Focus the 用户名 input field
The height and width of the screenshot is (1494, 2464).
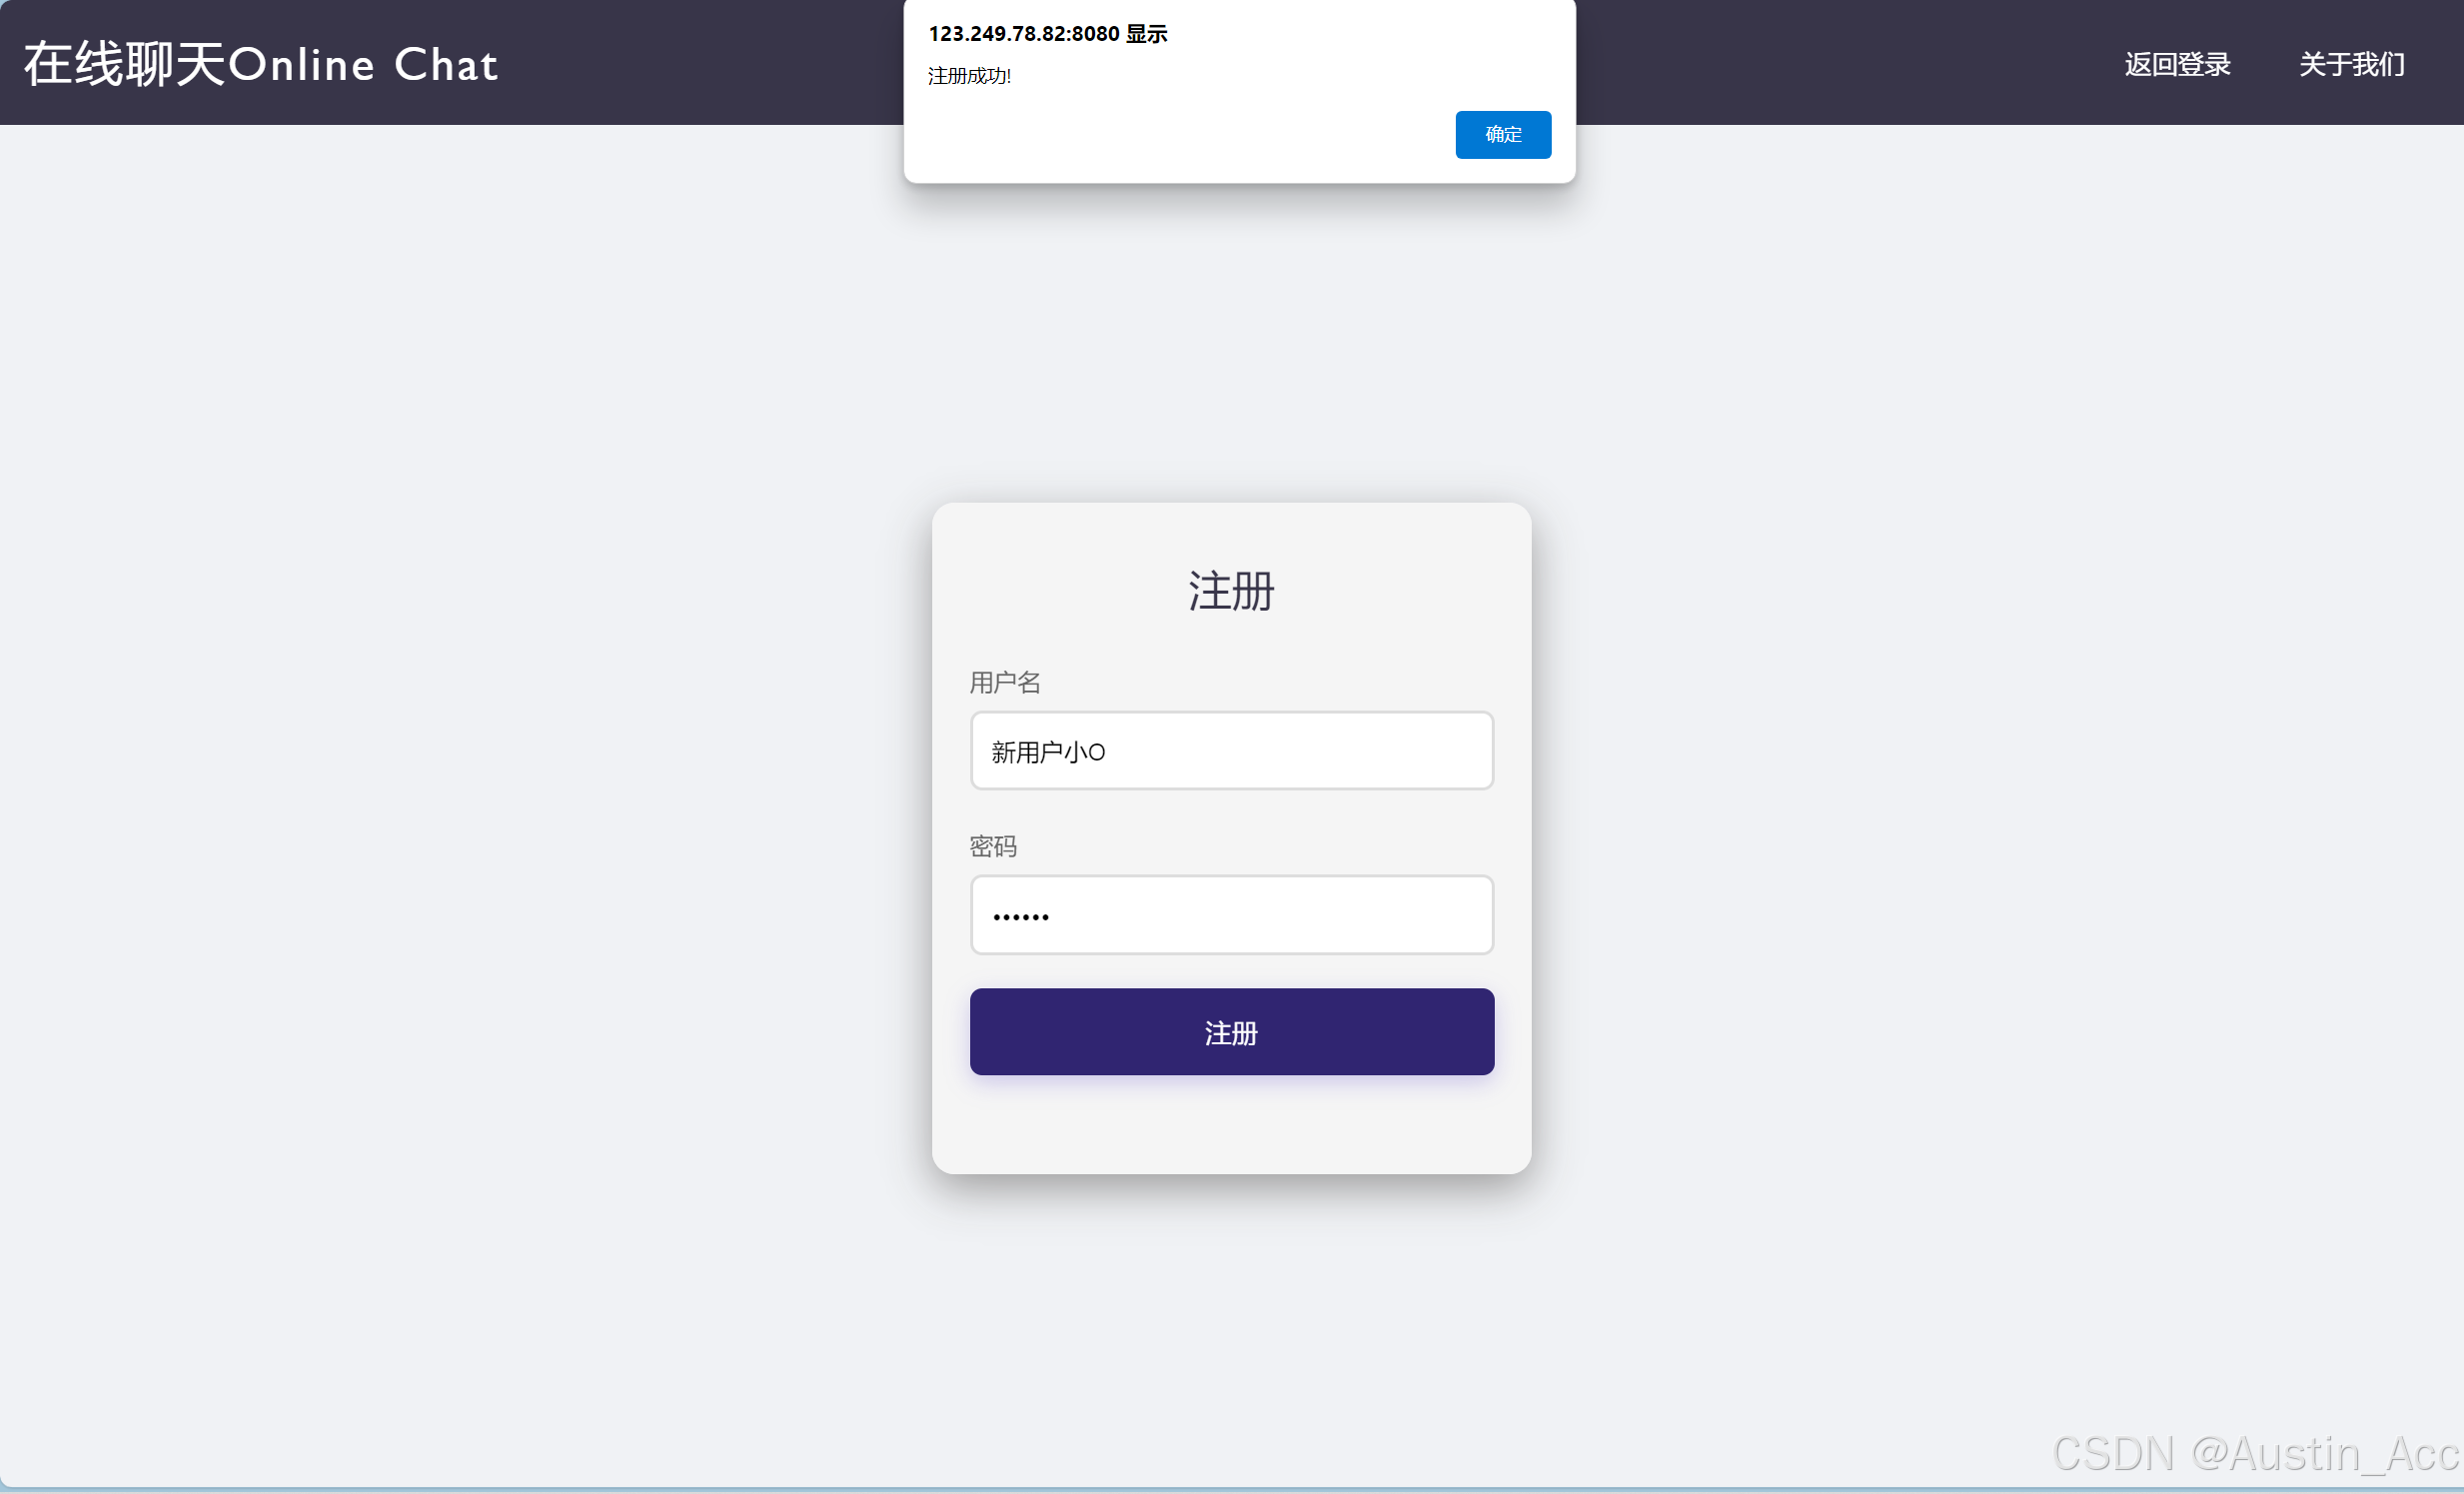[1231, 750]
